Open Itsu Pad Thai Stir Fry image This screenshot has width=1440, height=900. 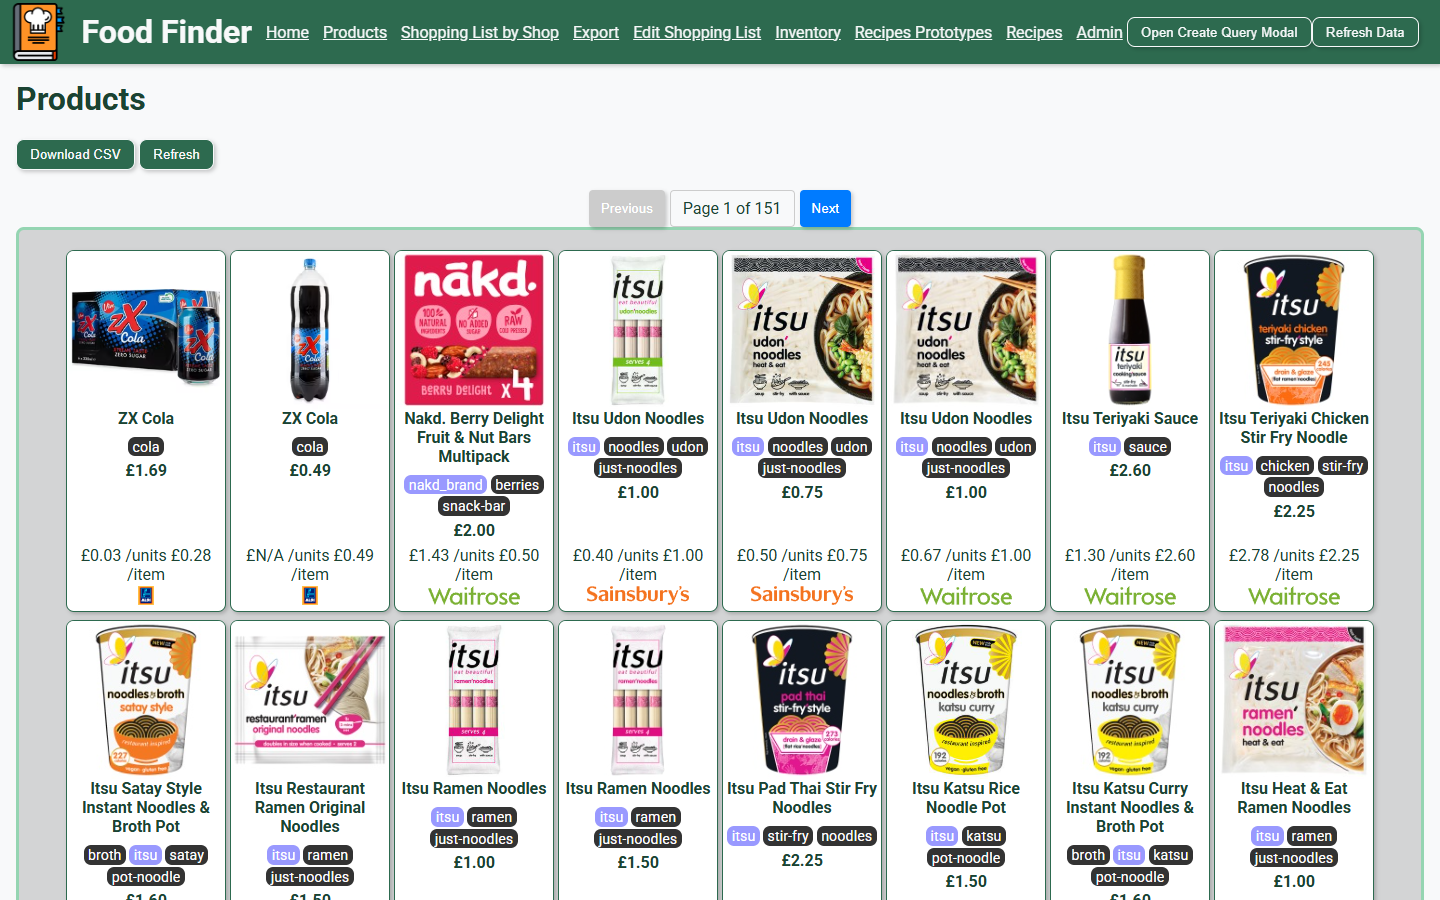point(802,700)
